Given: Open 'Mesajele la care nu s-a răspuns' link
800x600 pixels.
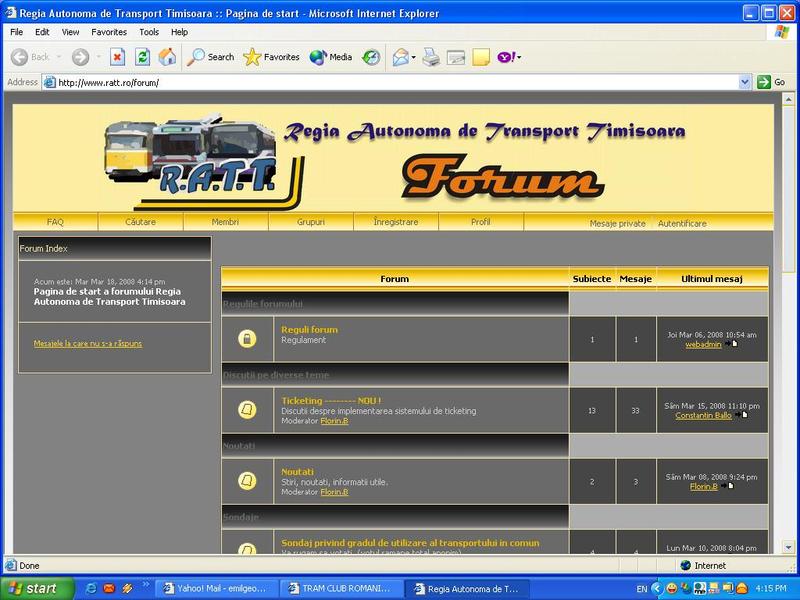Looking at the screenshot, I should coord(88,343).
